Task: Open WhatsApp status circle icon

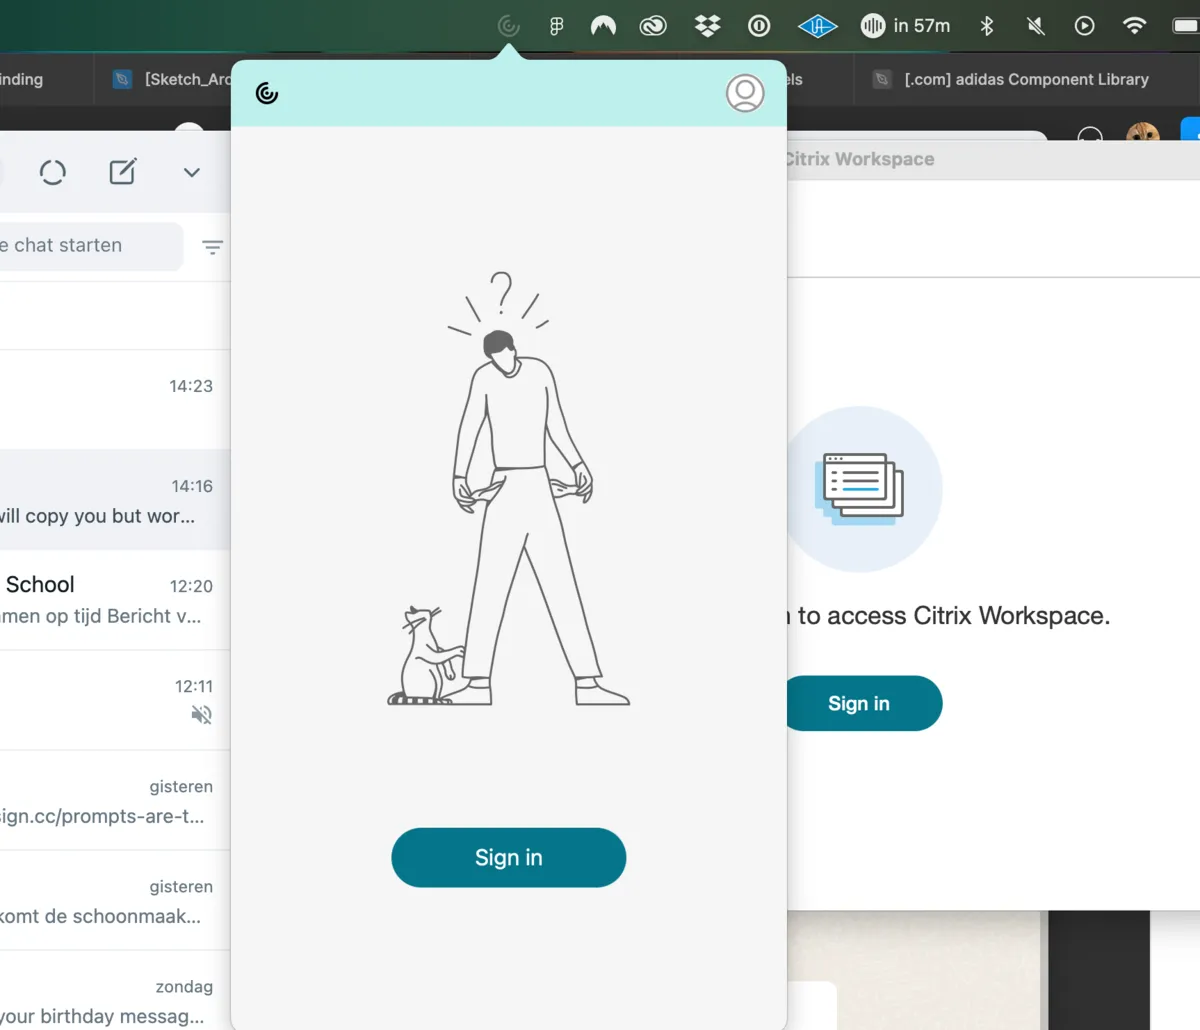Action: click(x=53, y=172)
